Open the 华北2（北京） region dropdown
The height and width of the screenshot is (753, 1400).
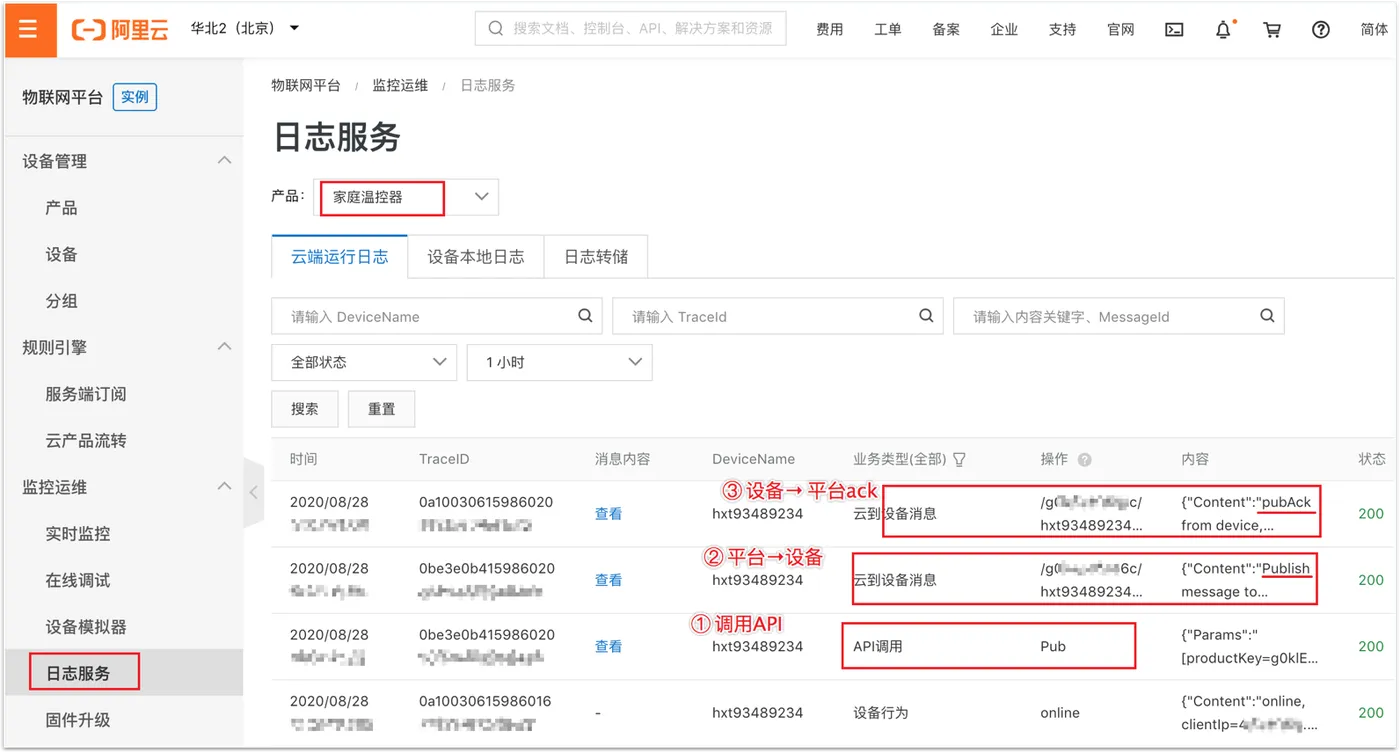[x=245, y=28]
